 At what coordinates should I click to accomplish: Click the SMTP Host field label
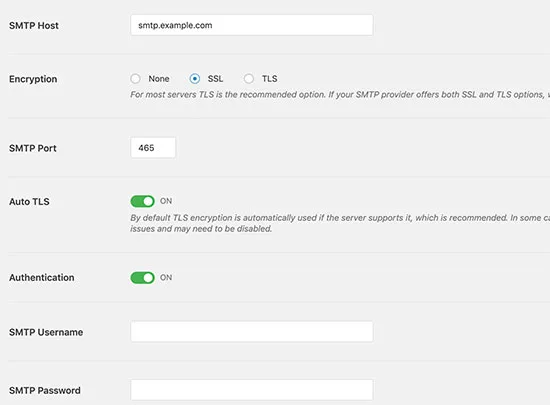34,26
